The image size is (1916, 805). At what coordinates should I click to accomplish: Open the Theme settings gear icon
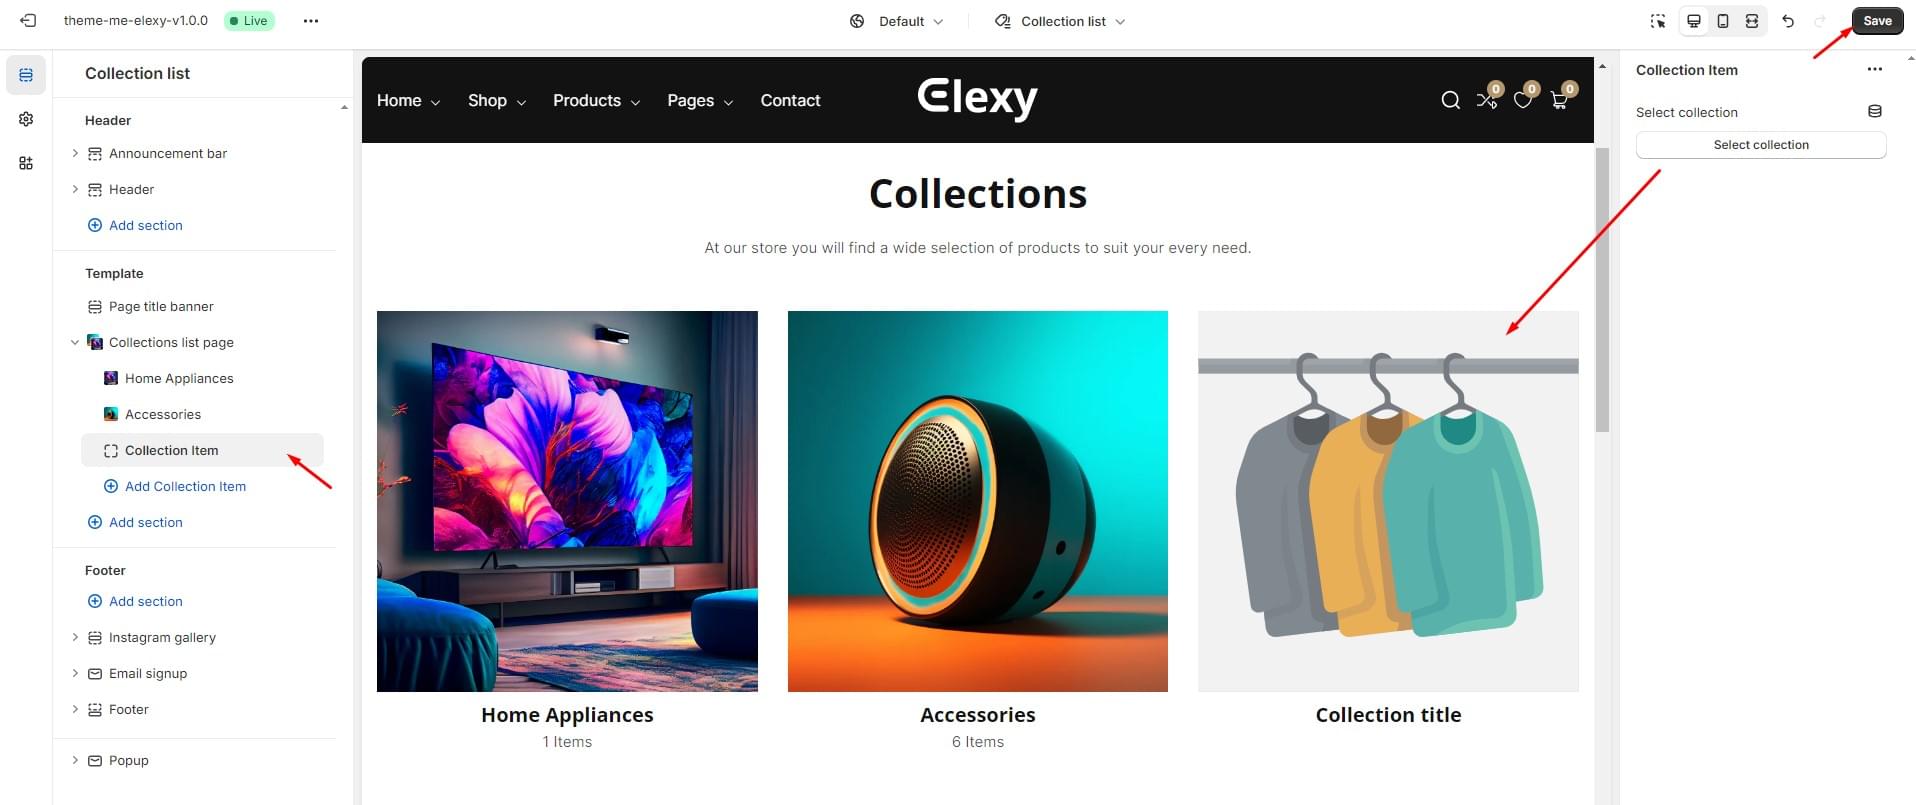(26, 119)
